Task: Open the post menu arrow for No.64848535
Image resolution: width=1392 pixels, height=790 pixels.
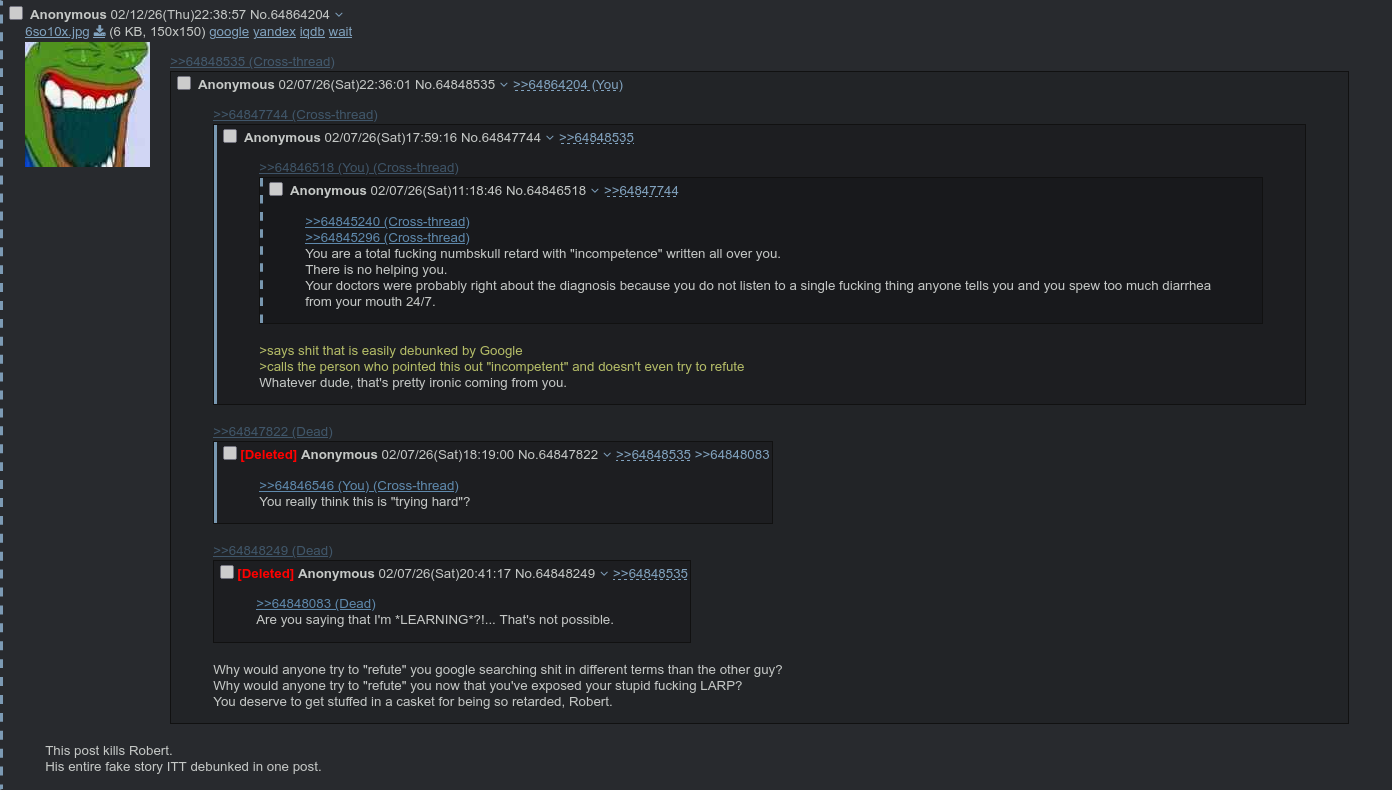Action: coord(504,85)
